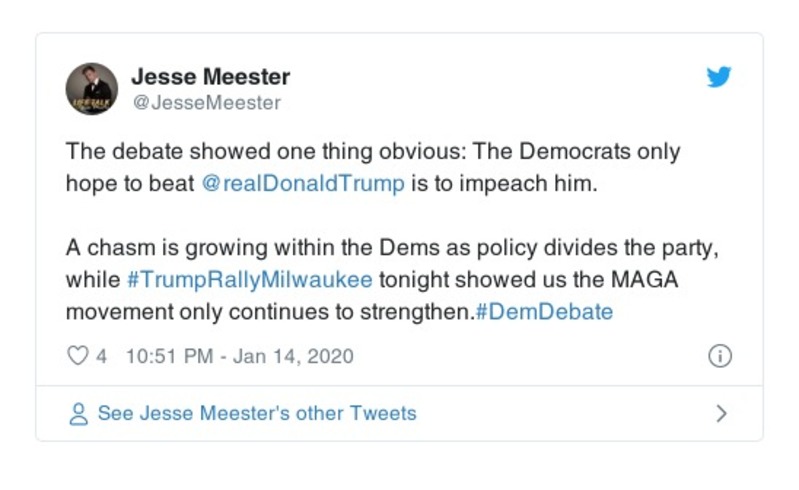Click the Jan 14, 2020 date
799x490 pixels.
click(x=293, y=356)
